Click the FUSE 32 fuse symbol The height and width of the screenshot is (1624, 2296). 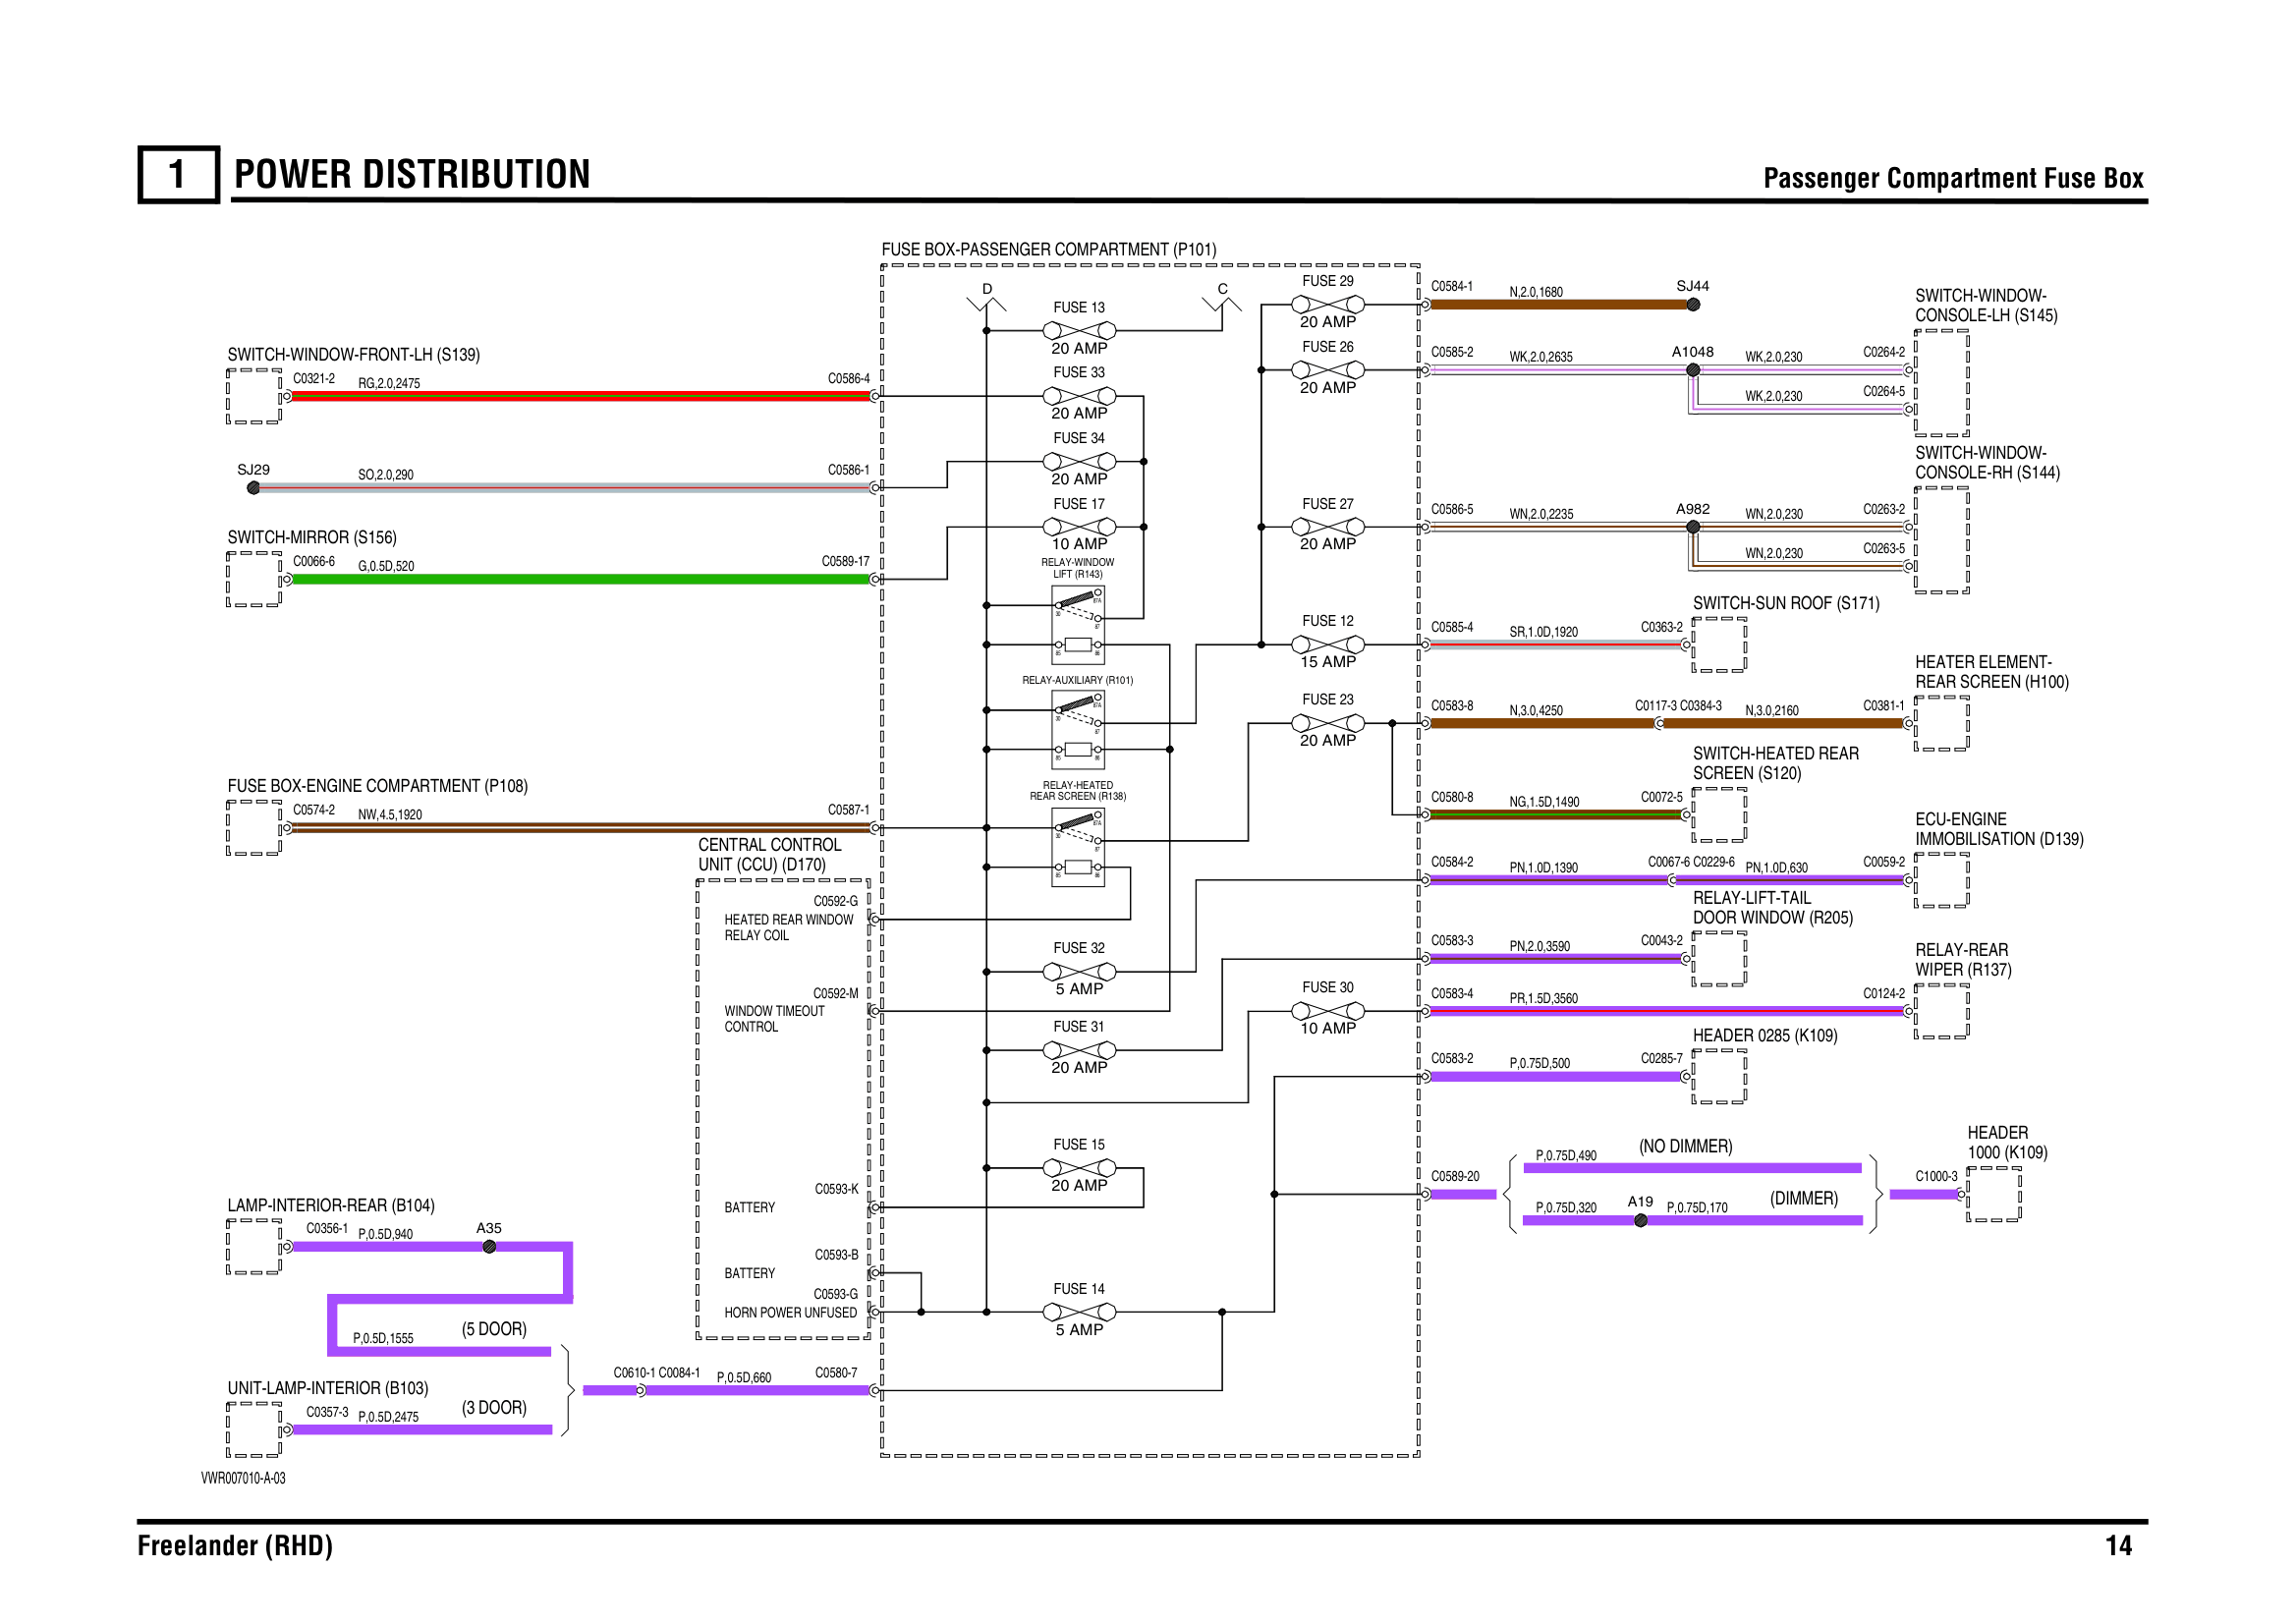(x=1079, y=972)
